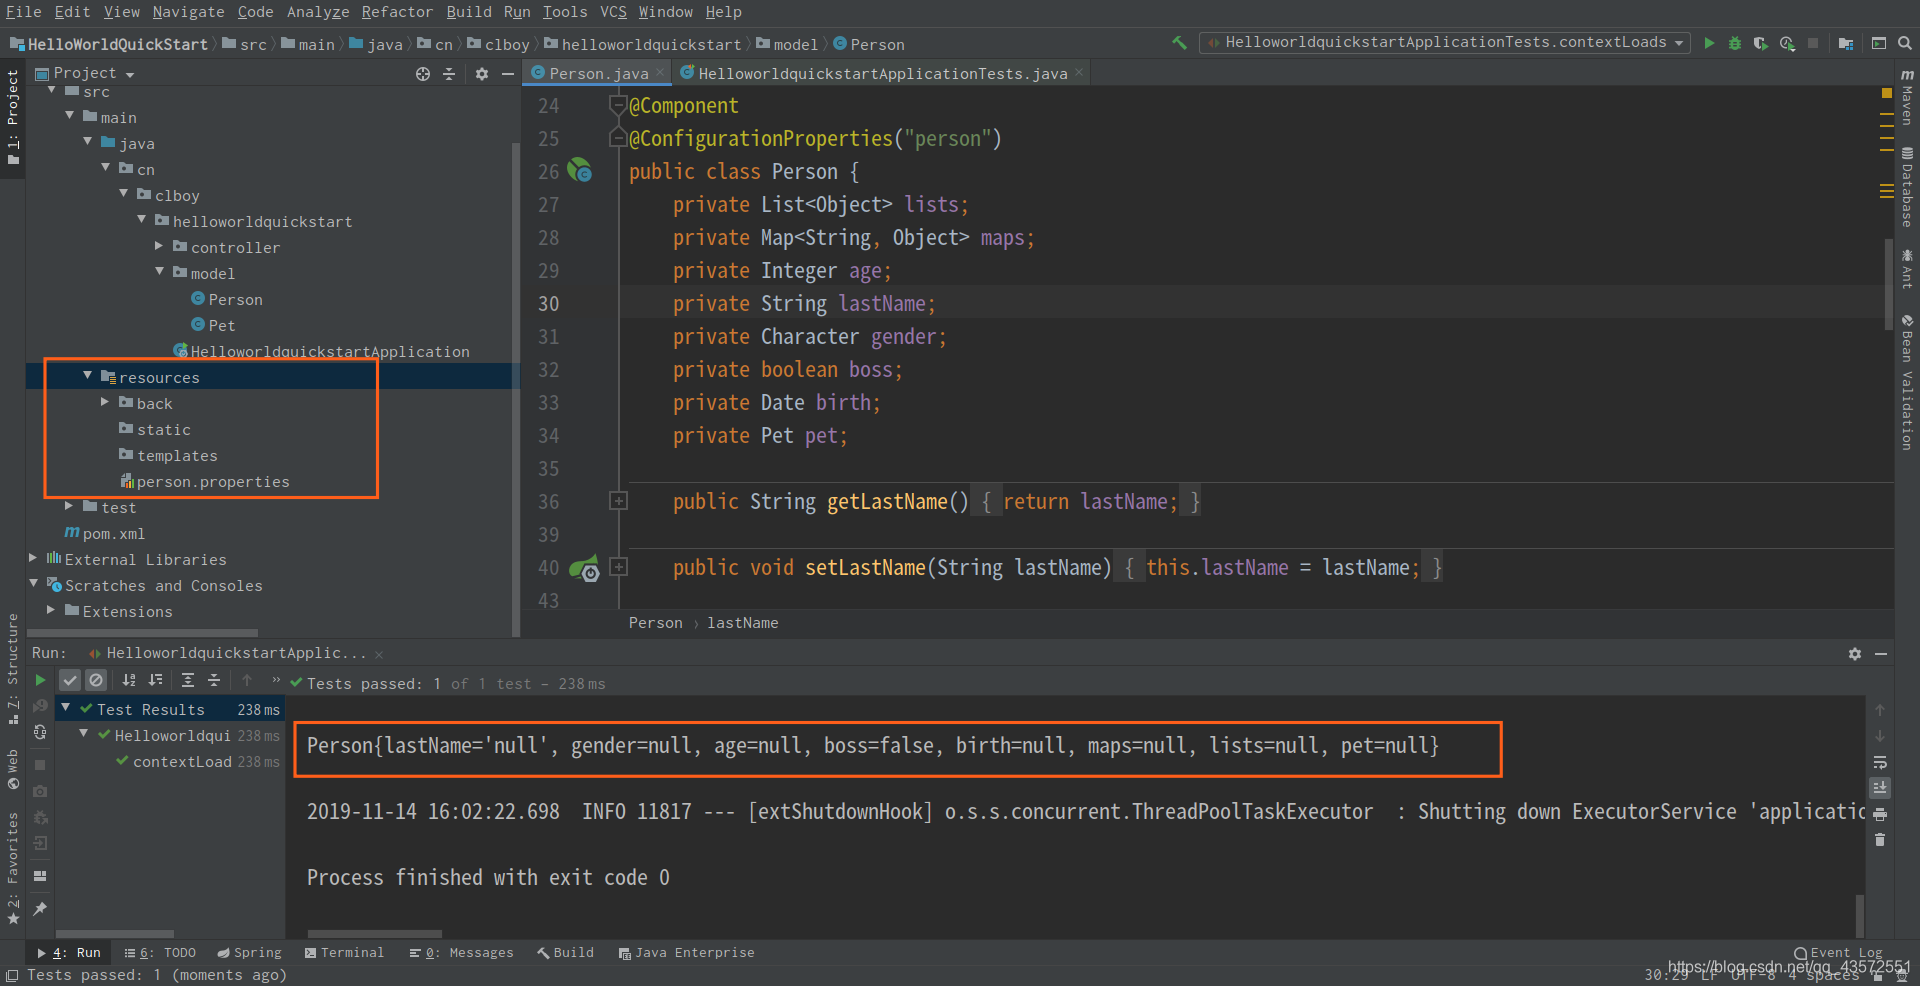This screenshot has width=1920, height=986.
Task: Click the gutter bean icon at line 26
Action: click(580, 171)
